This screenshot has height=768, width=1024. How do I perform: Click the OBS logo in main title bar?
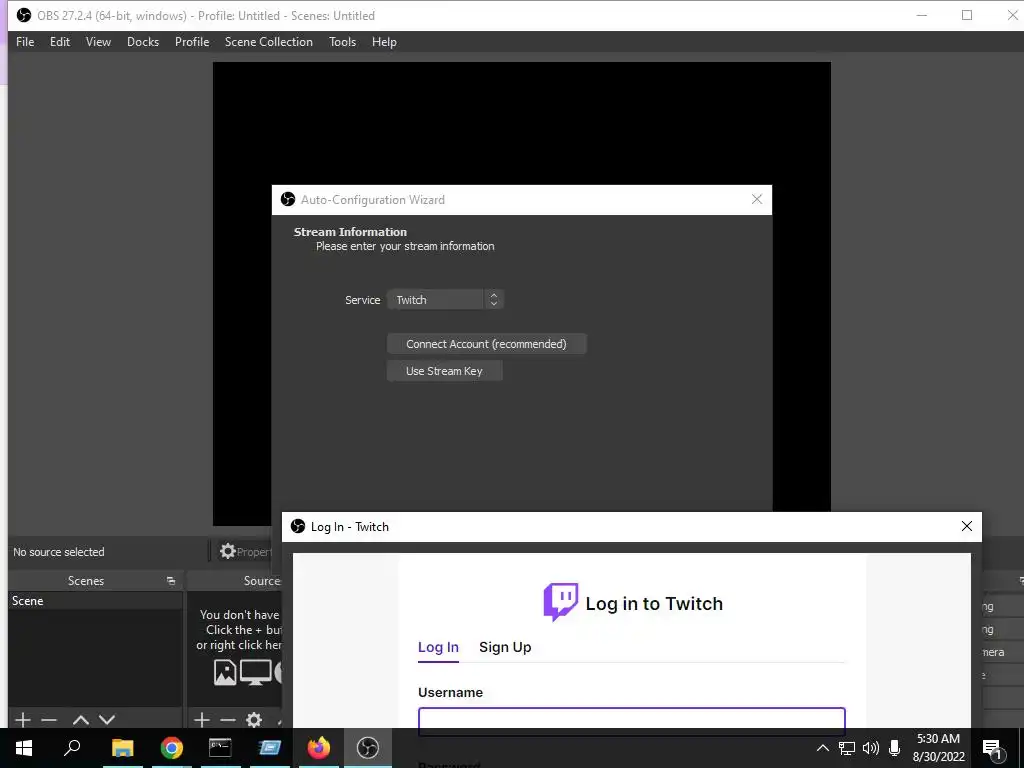[x=24, y=15]
